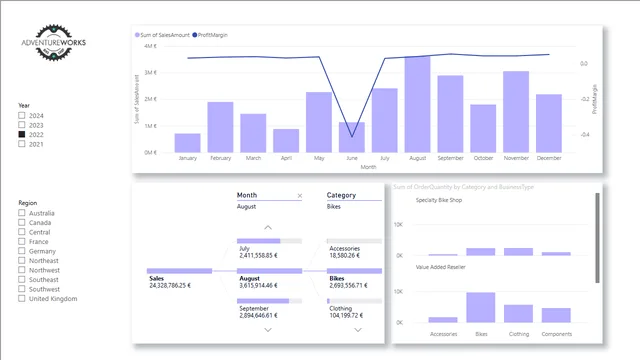Click Value Added Reseller Clothing bar
This screenshot has height=360, width=640.
(x=518, y=313)
